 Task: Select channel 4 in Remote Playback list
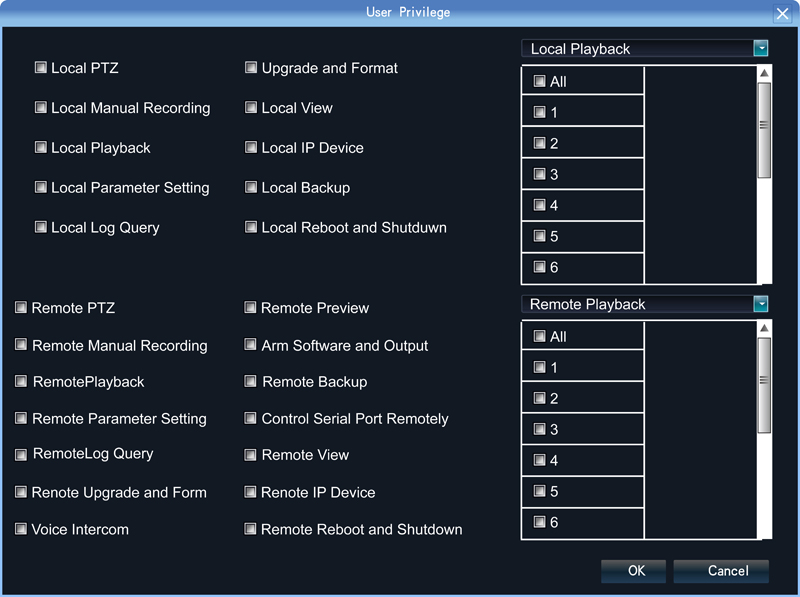click(539, 460)
